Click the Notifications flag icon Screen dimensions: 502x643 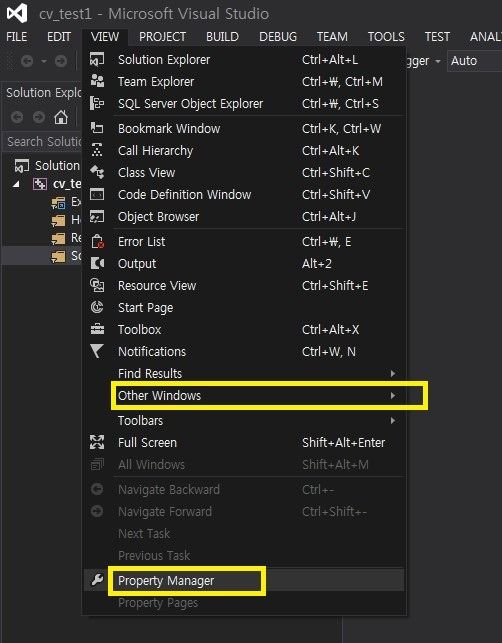(x=97, y=351)
